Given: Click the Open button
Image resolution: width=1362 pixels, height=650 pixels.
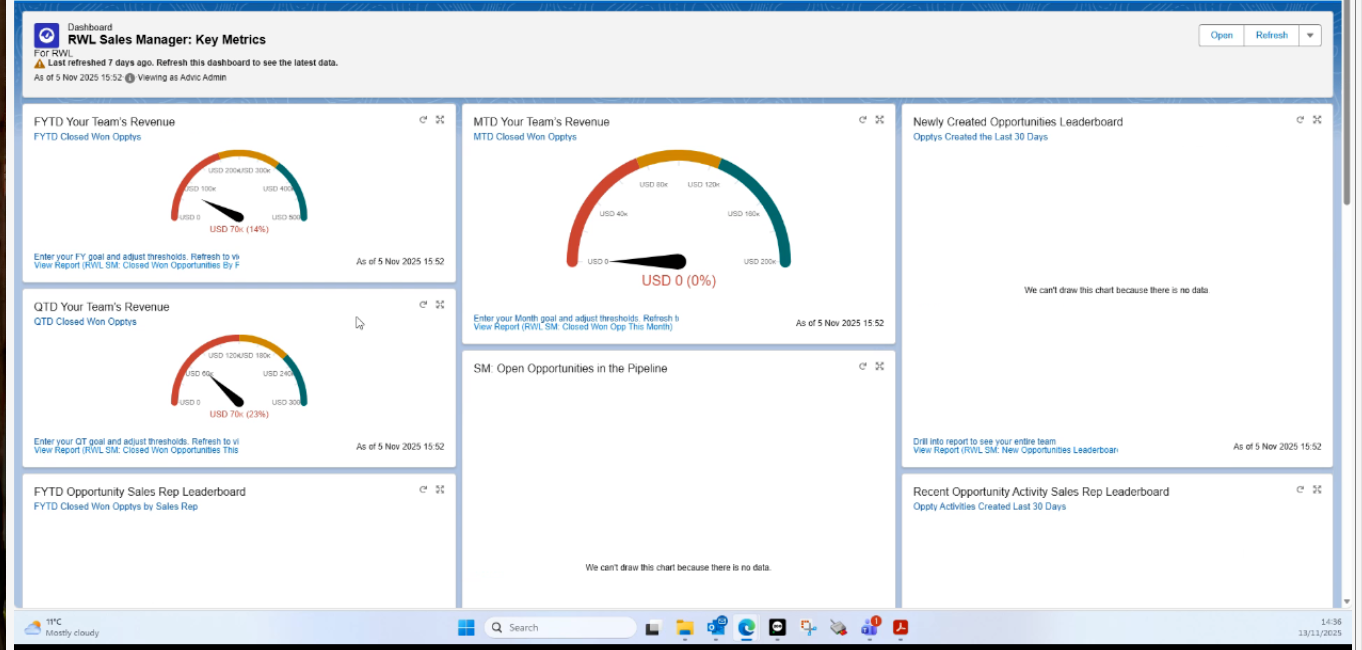Looking at the screenshot, I should 1220,35.
